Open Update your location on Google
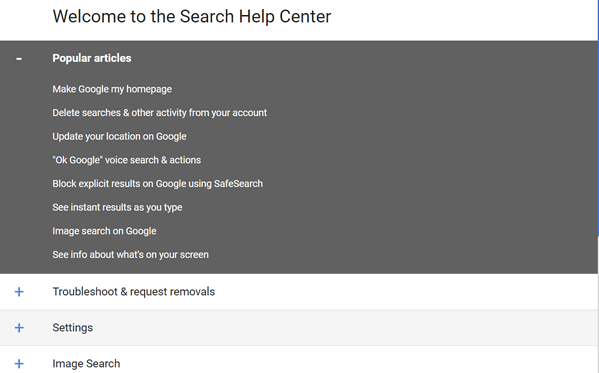 point(119,136)
